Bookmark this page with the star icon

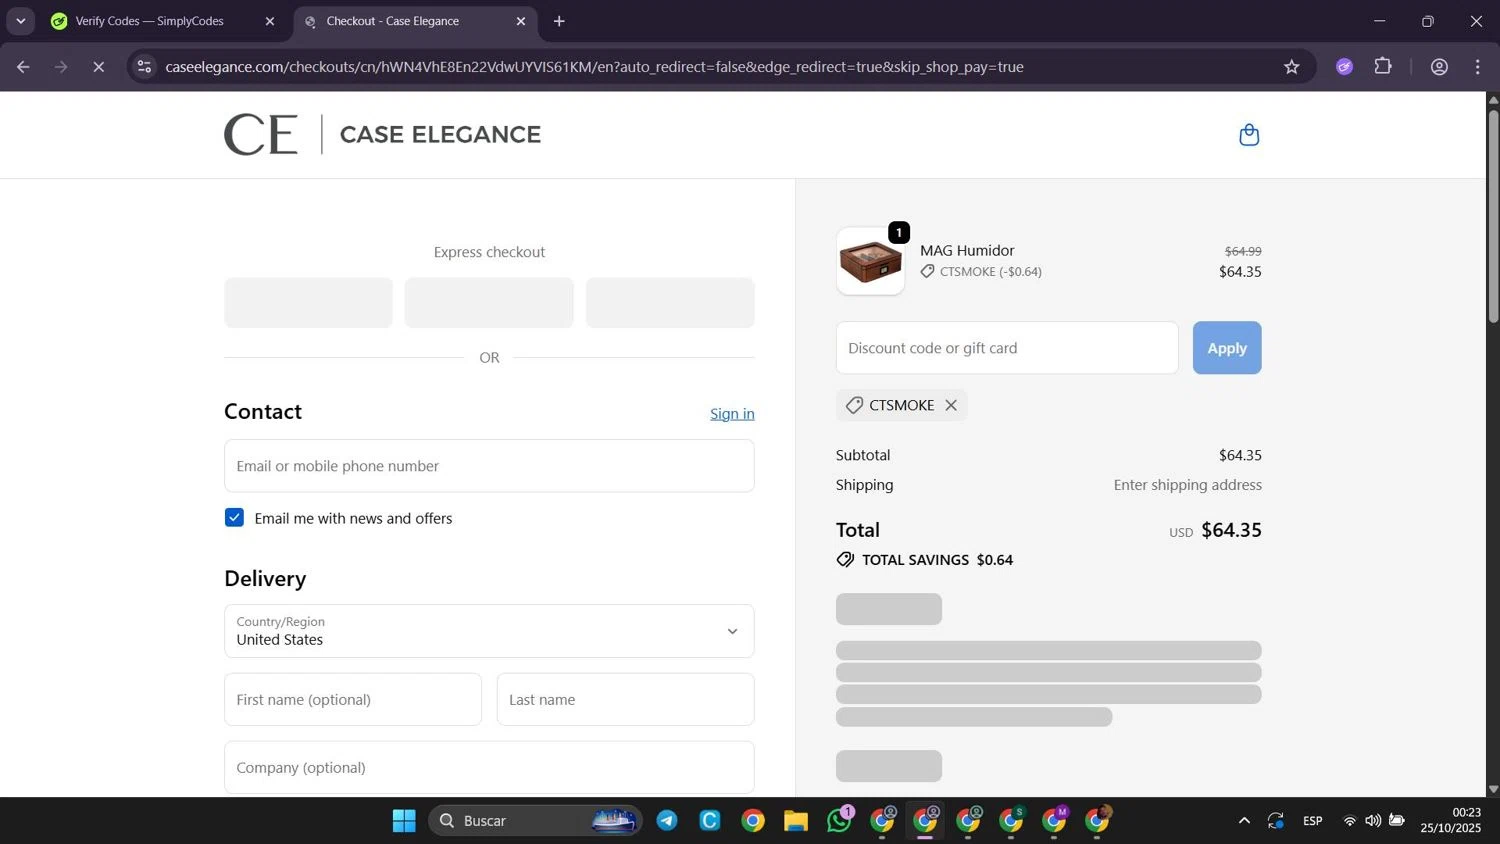tap(1292, 67)
